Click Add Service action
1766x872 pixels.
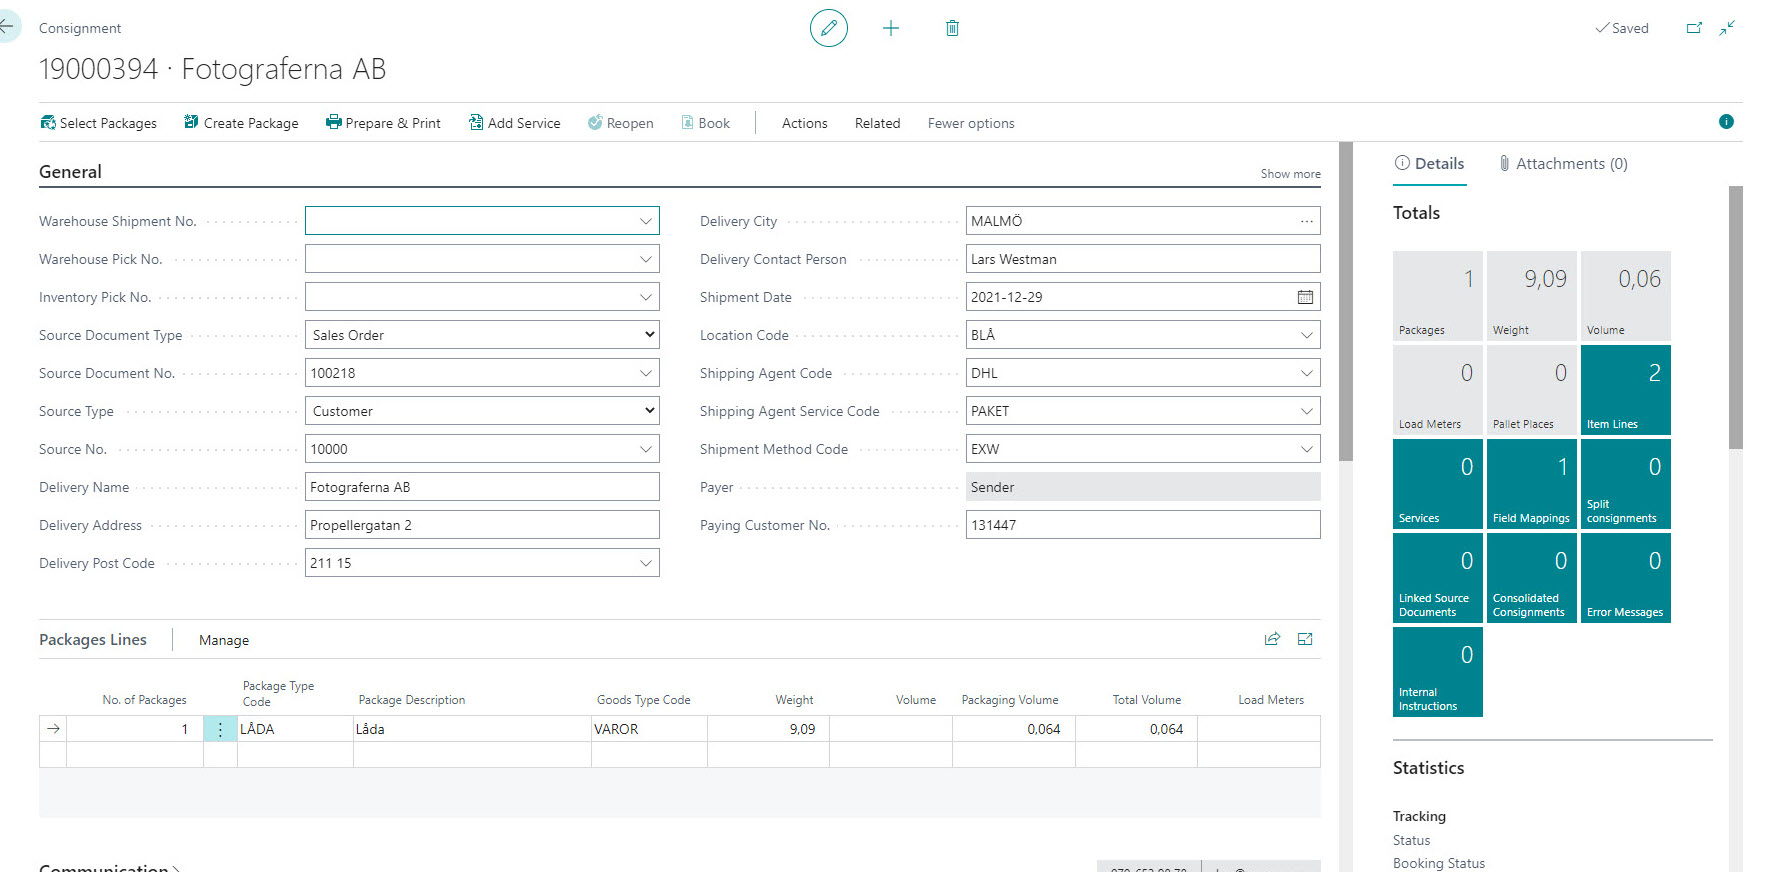coord(514,123)
